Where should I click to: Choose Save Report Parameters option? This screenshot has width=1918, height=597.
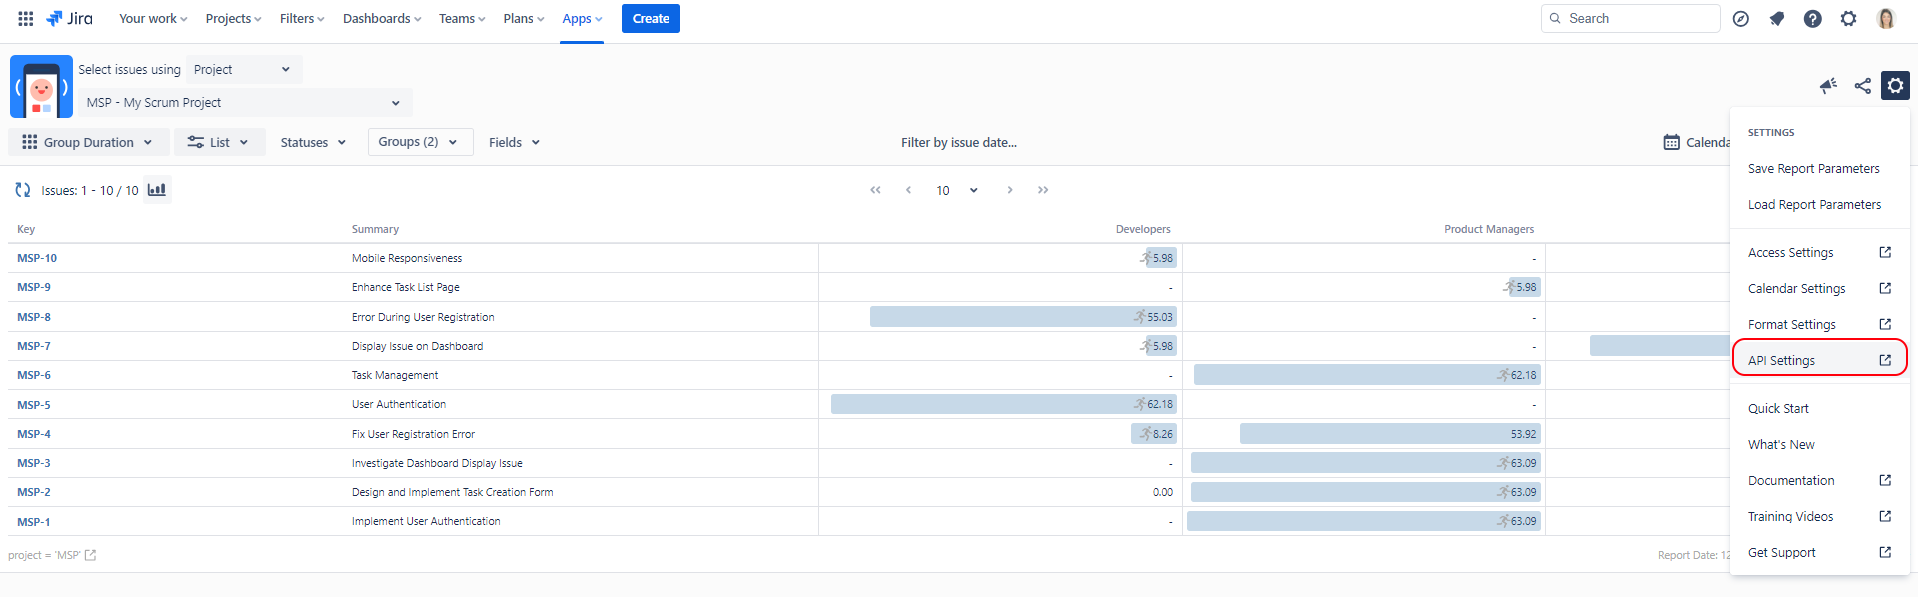[1813, 169]
